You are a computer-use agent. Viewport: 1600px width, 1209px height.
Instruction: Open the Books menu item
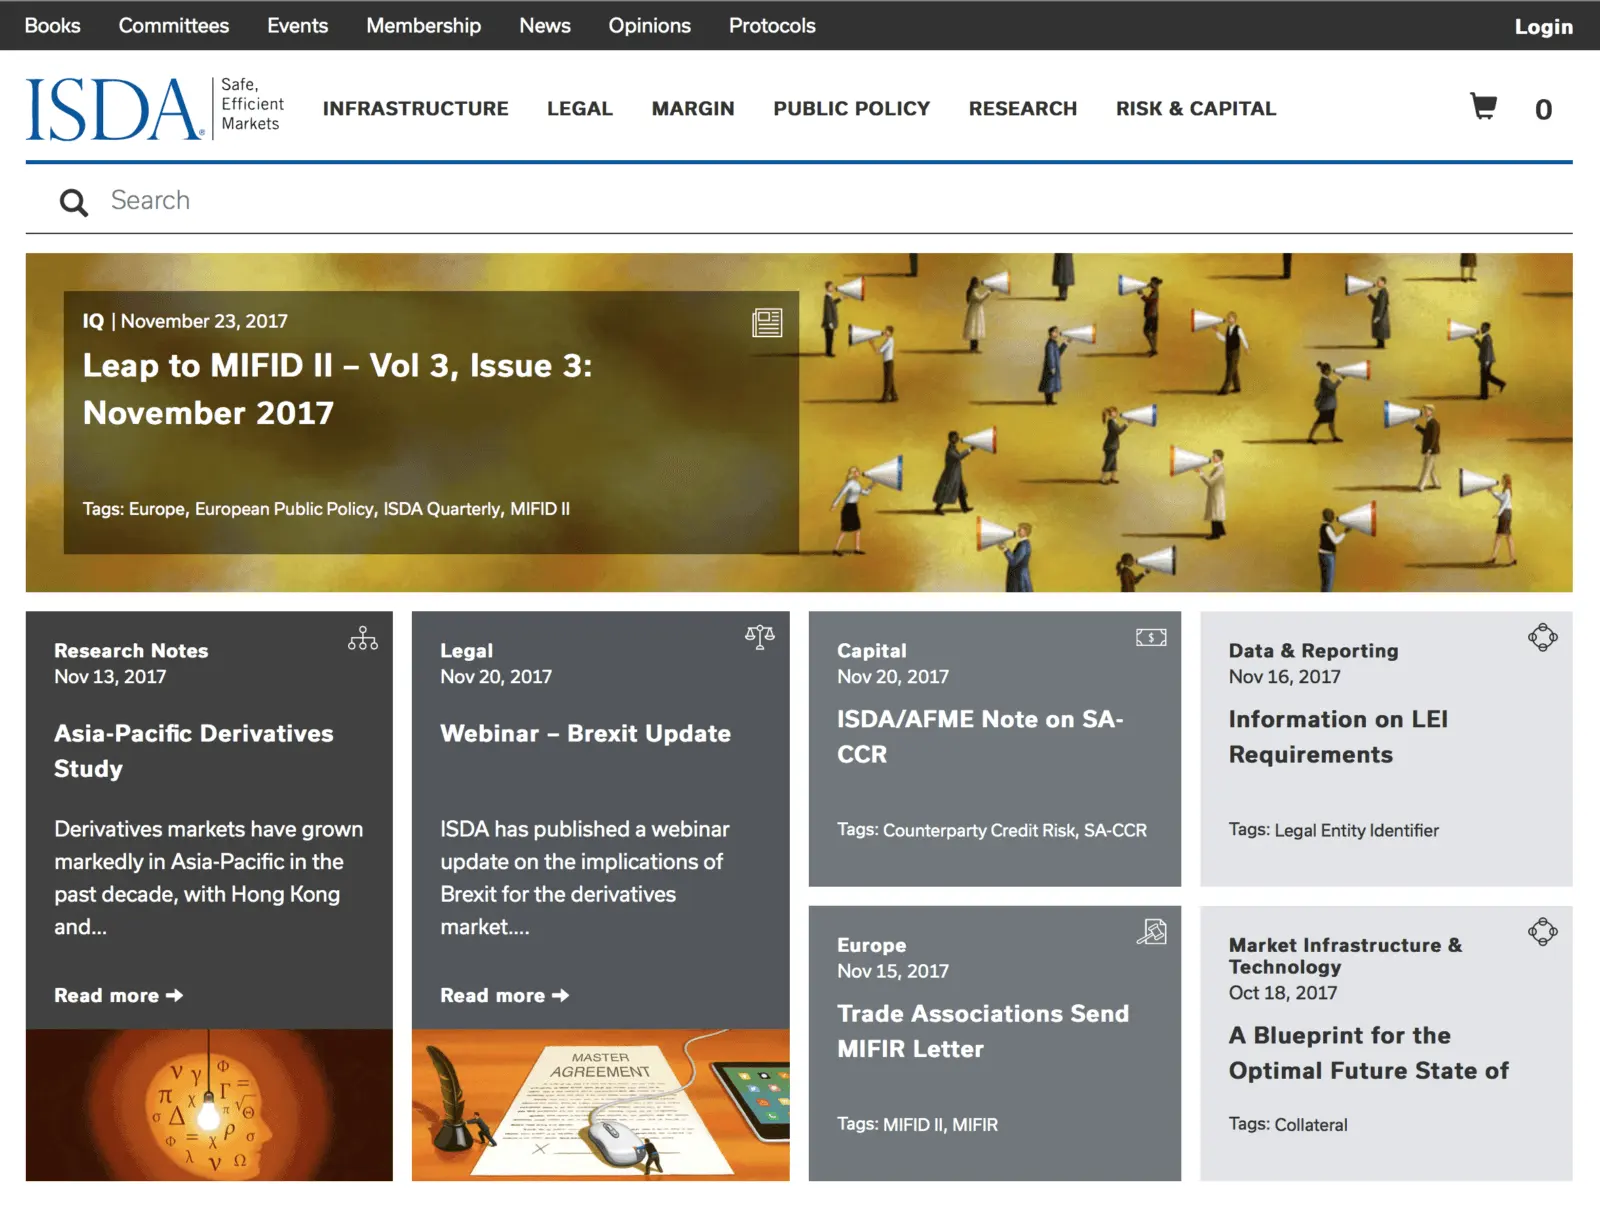52,26
